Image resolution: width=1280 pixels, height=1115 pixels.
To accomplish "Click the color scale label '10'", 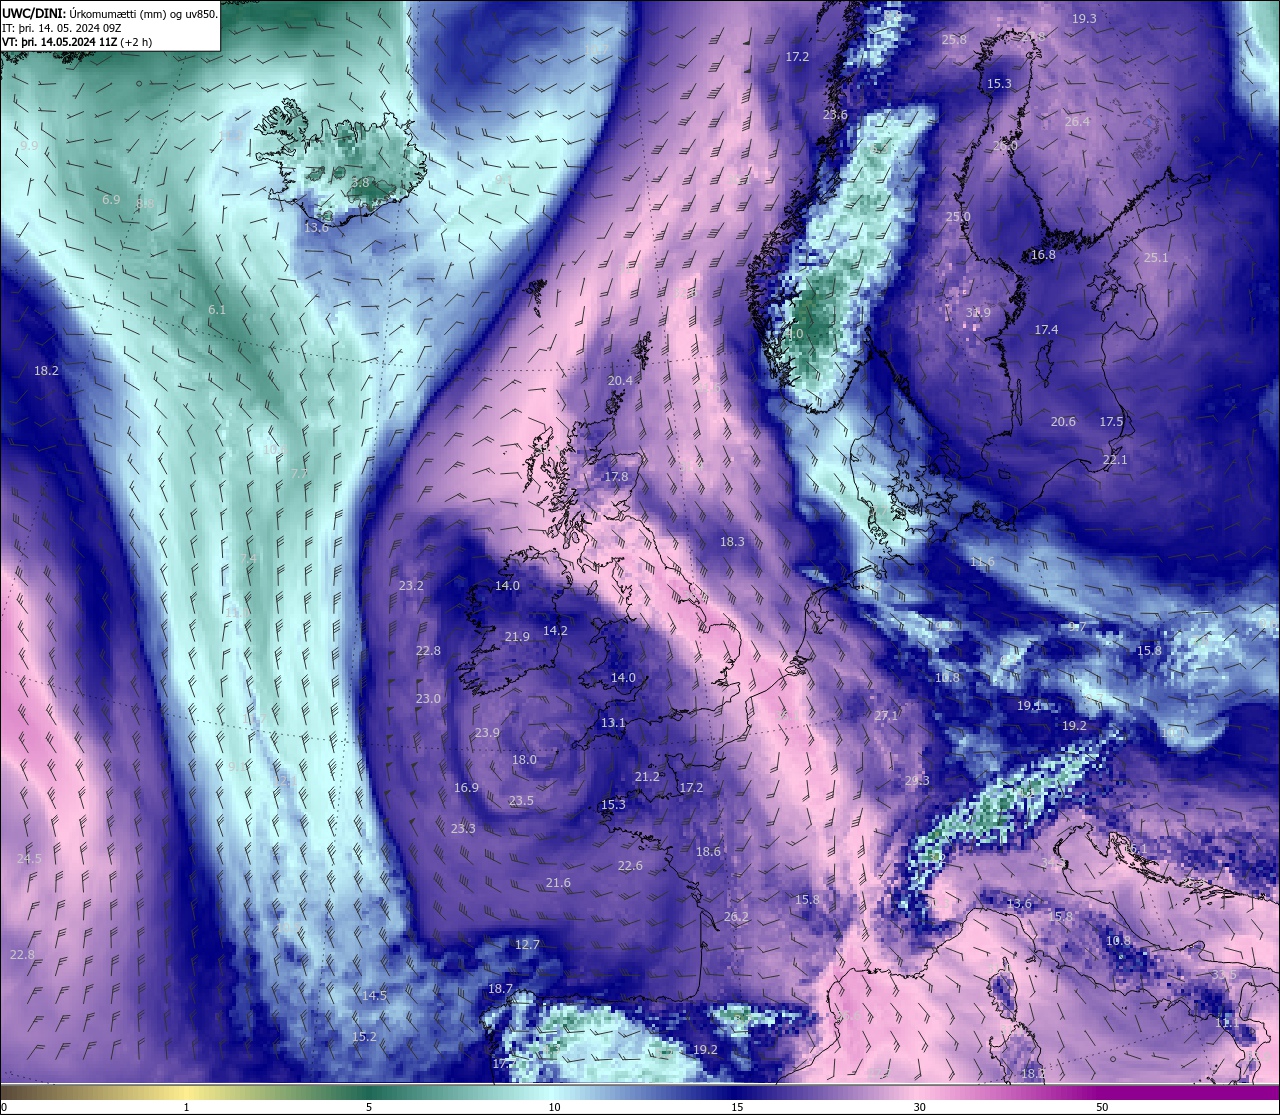I will (553, 1107).
